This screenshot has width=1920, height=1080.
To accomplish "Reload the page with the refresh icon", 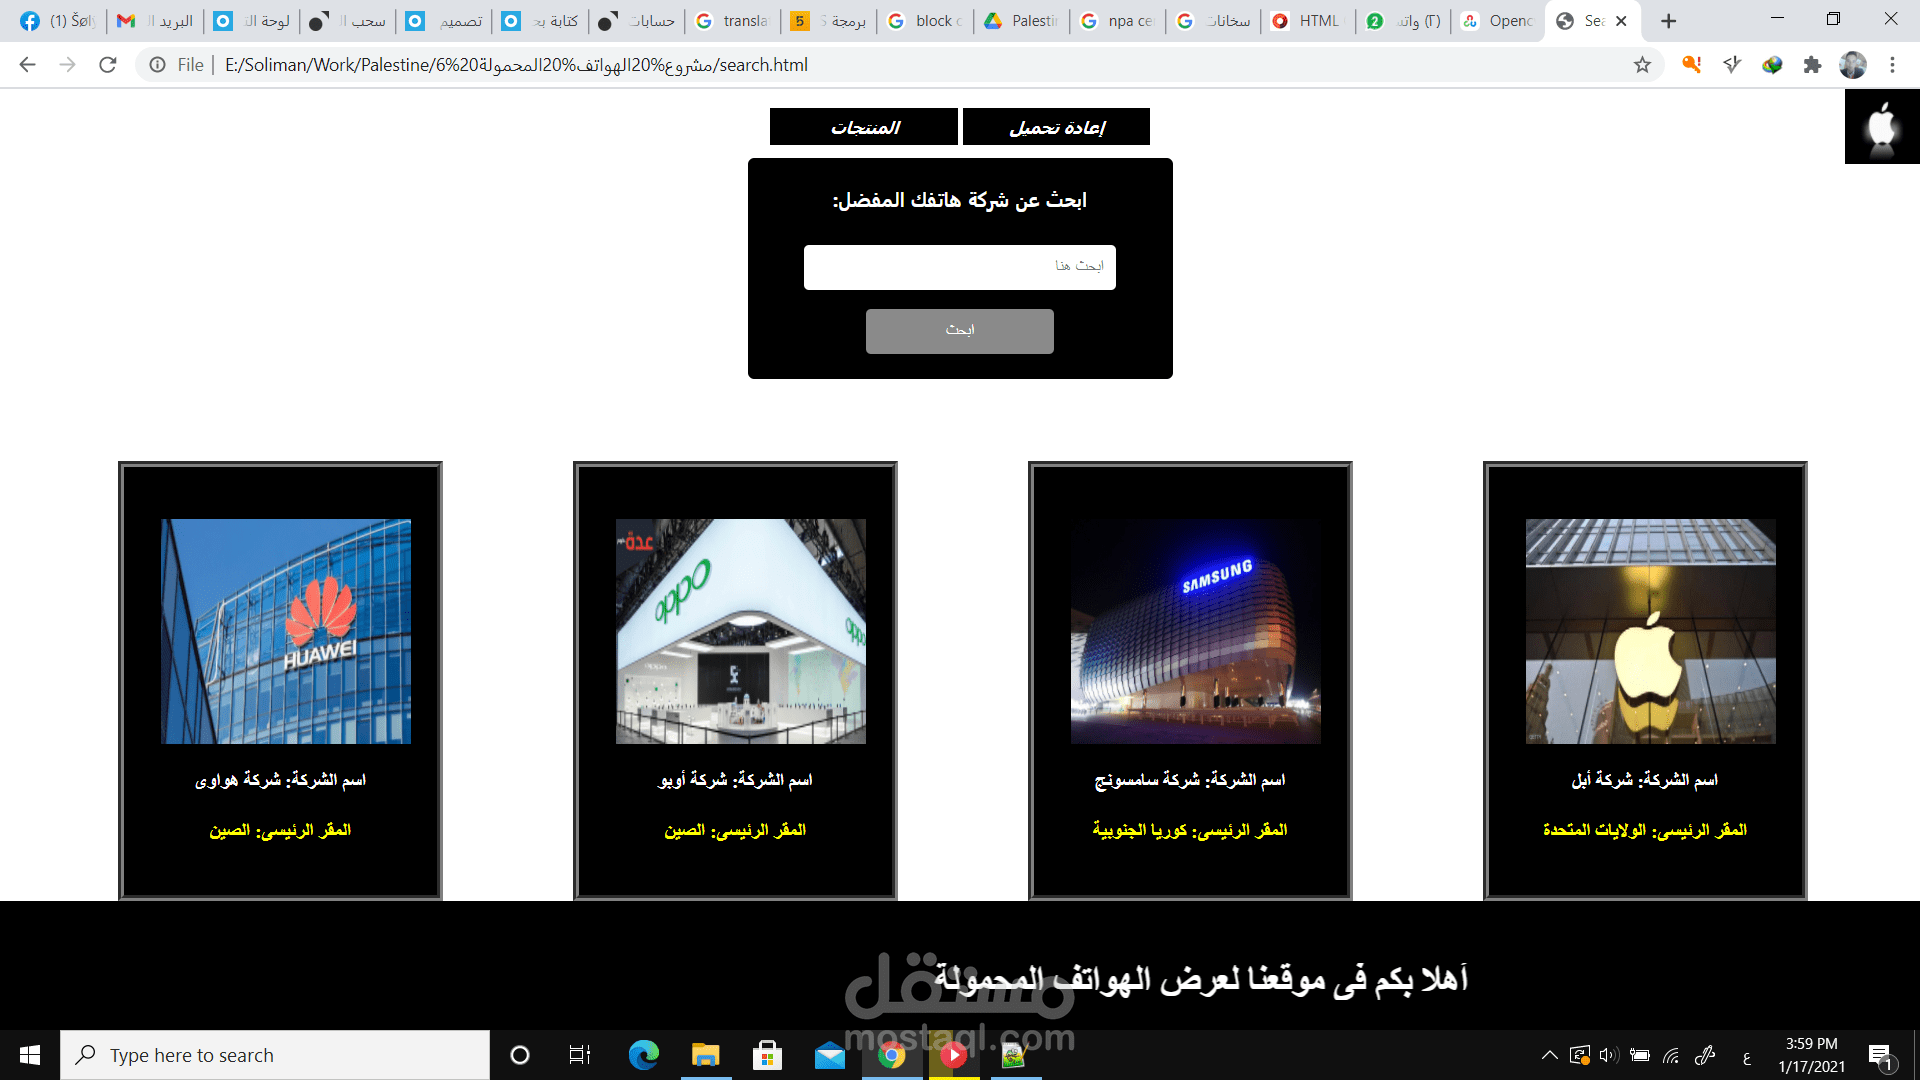I will coord(108,65).
